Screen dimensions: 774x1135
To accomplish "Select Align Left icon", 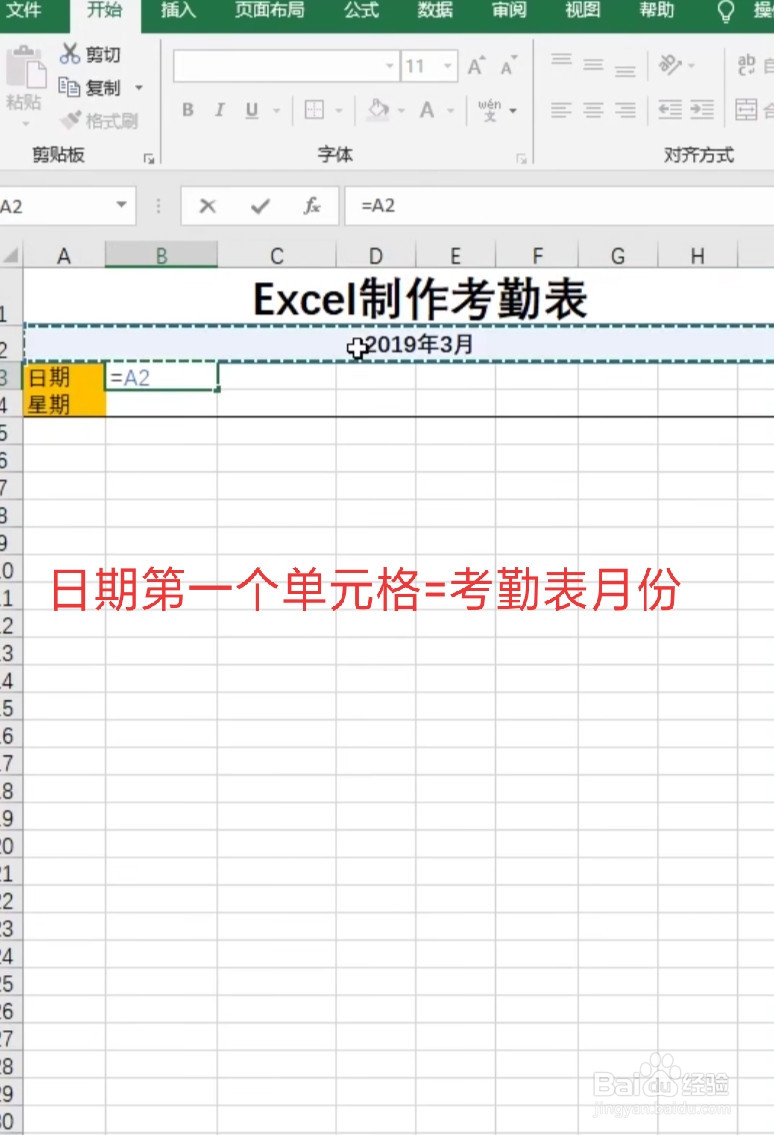I will click(561, 110).
